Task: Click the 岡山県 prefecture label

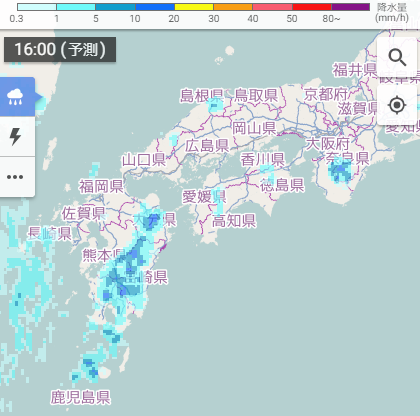Action: pos(254,128)
